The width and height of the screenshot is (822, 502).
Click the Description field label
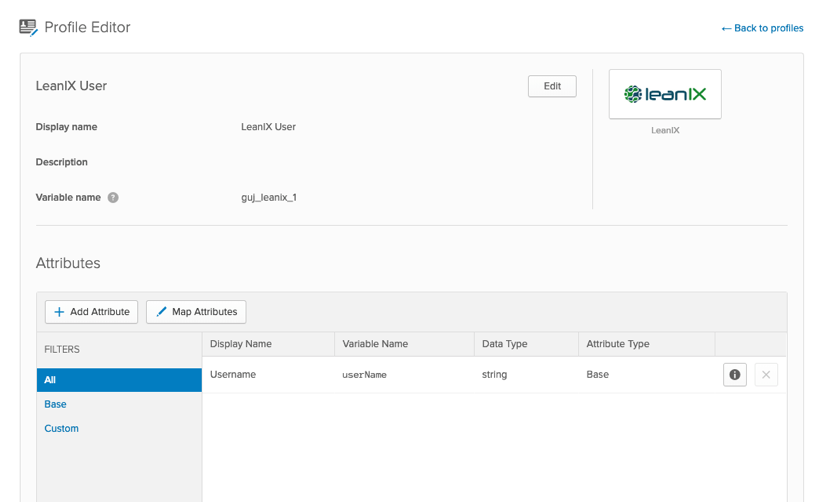[x=61, y=162]
